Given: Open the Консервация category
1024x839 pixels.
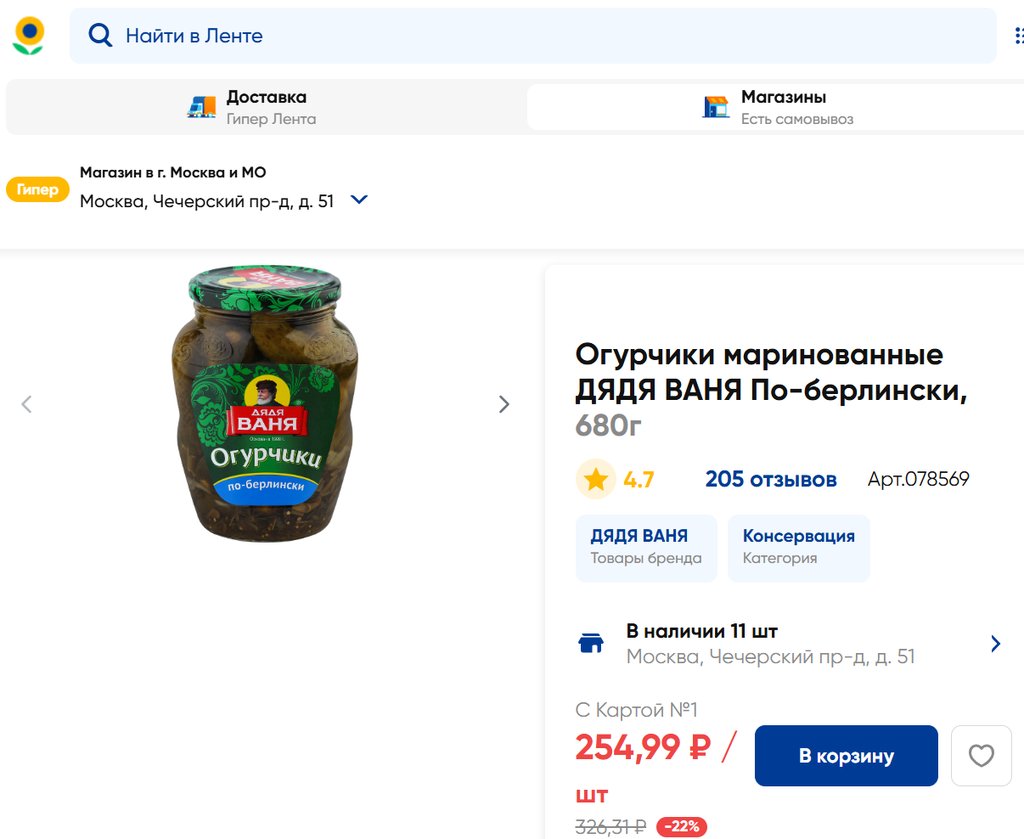Looking at the screenshot, I should (798, 546).
